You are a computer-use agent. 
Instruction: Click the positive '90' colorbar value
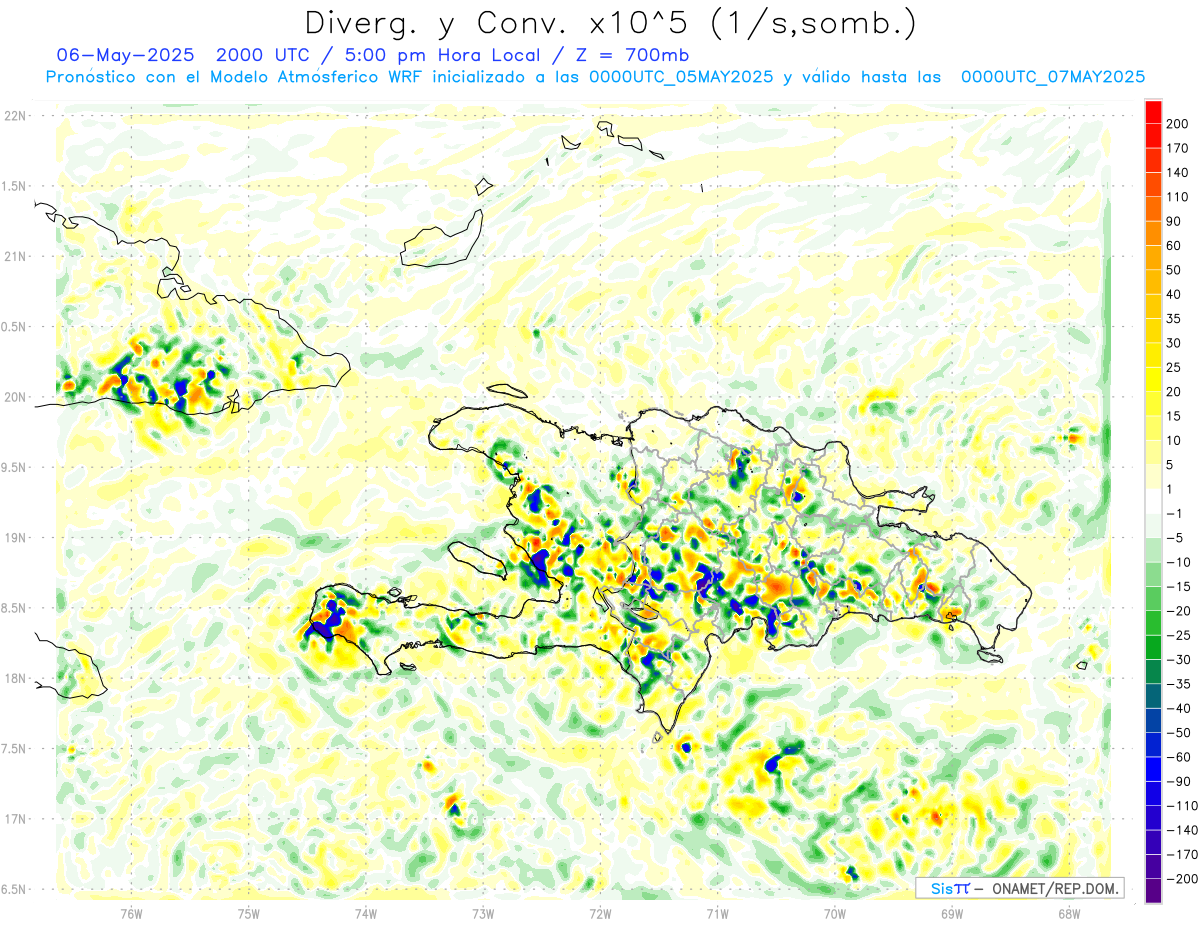coord(1175,221)
